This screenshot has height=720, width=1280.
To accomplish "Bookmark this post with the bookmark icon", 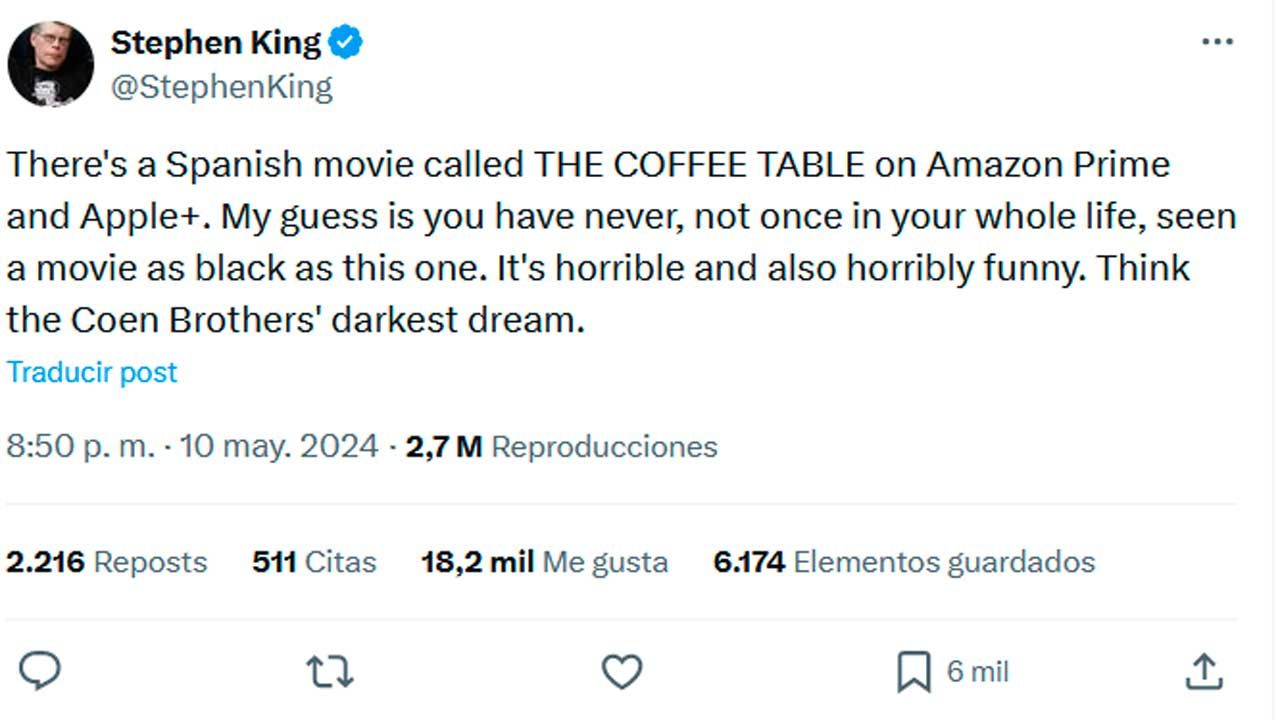I will tap(913, 672).
